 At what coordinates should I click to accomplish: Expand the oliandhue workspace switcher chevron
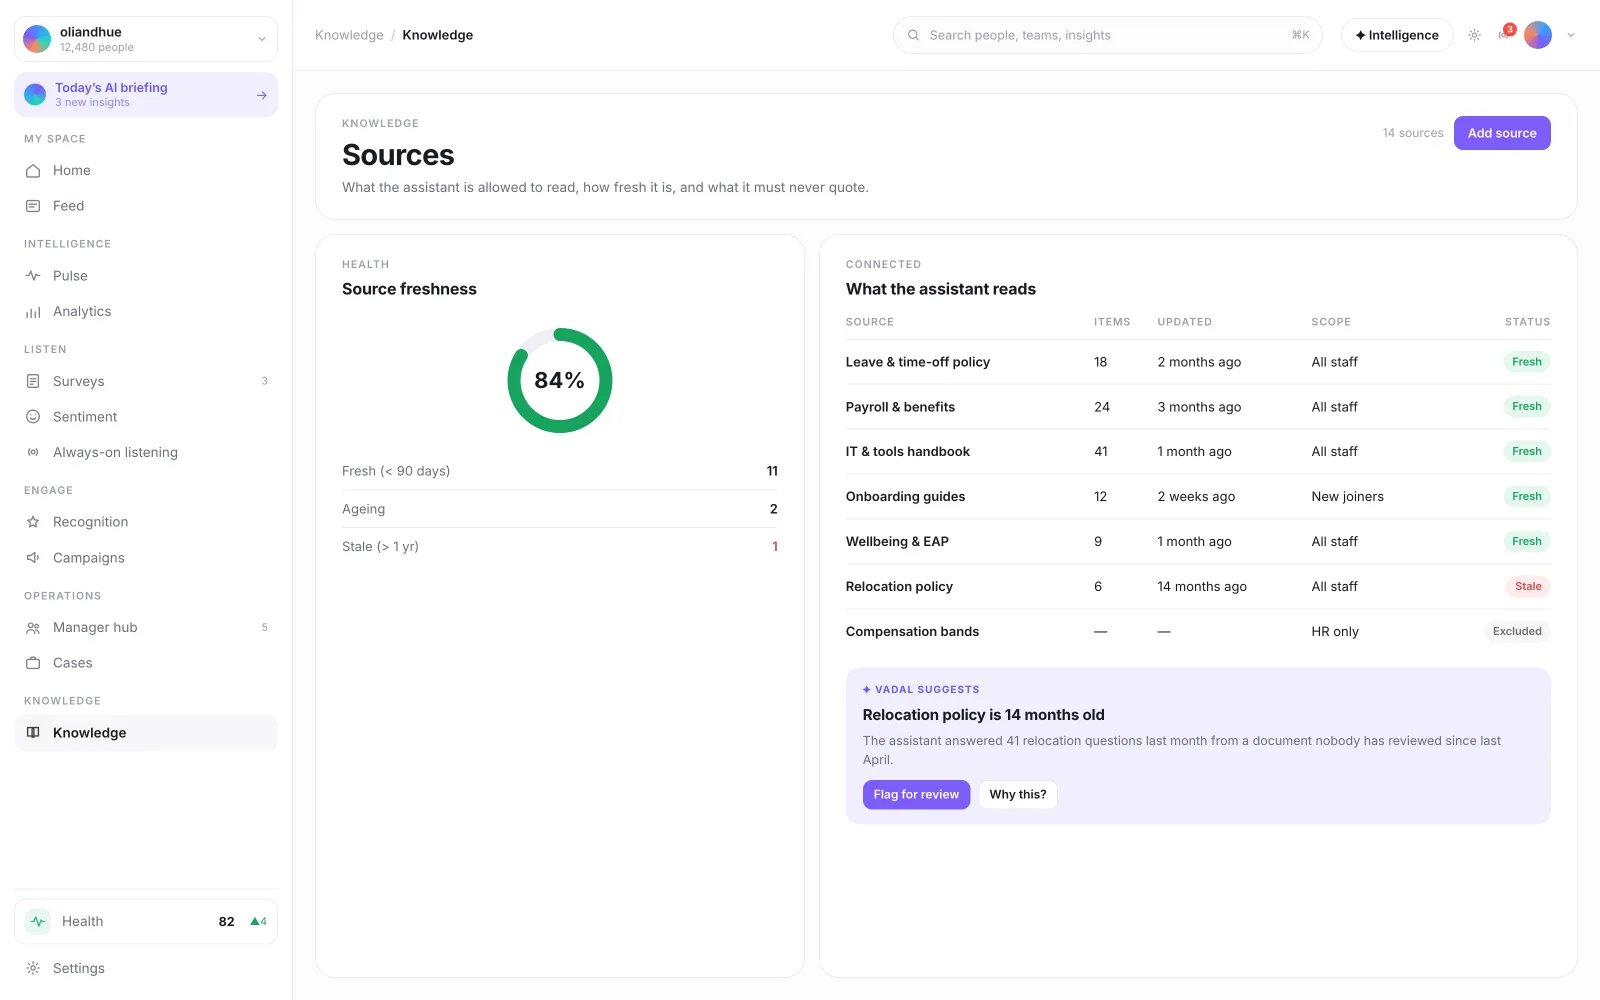[262, 39]
